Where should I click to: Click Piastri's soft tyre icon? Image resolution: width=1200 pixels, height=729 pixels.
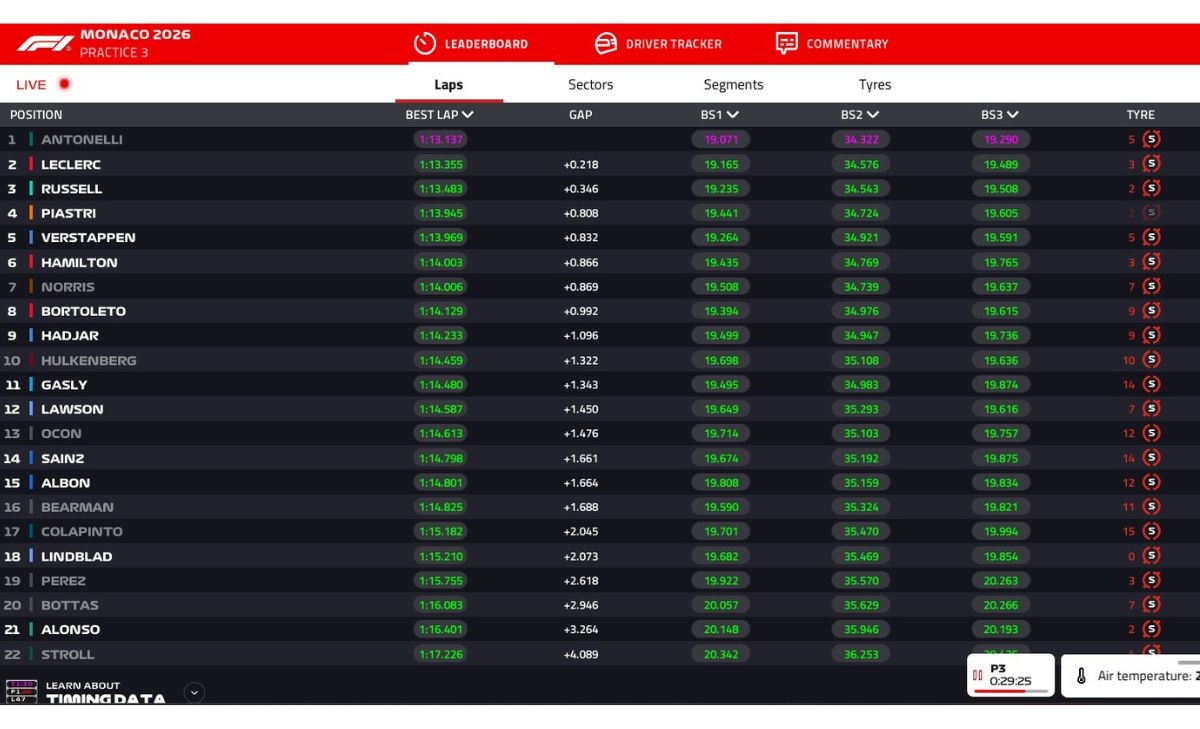coord(1151,213)
